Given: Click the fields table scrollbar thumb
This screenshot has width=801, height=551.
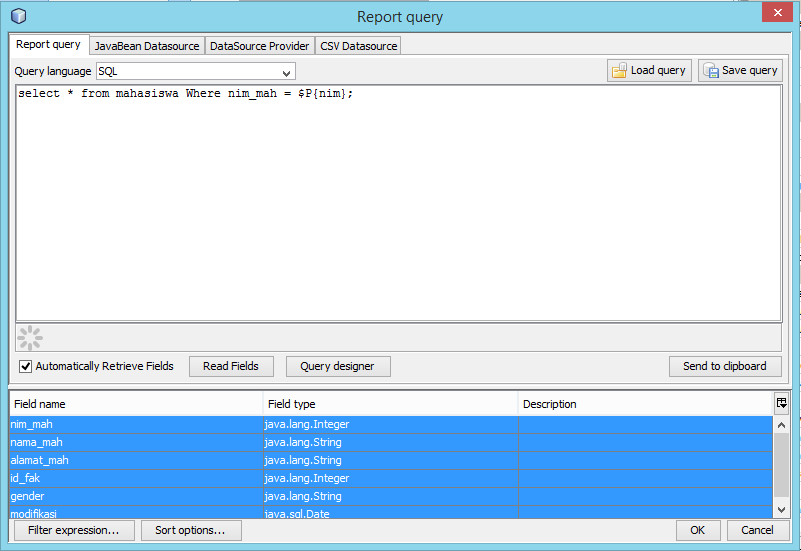Looking at the screenshot, I should (x=781, y=465).
